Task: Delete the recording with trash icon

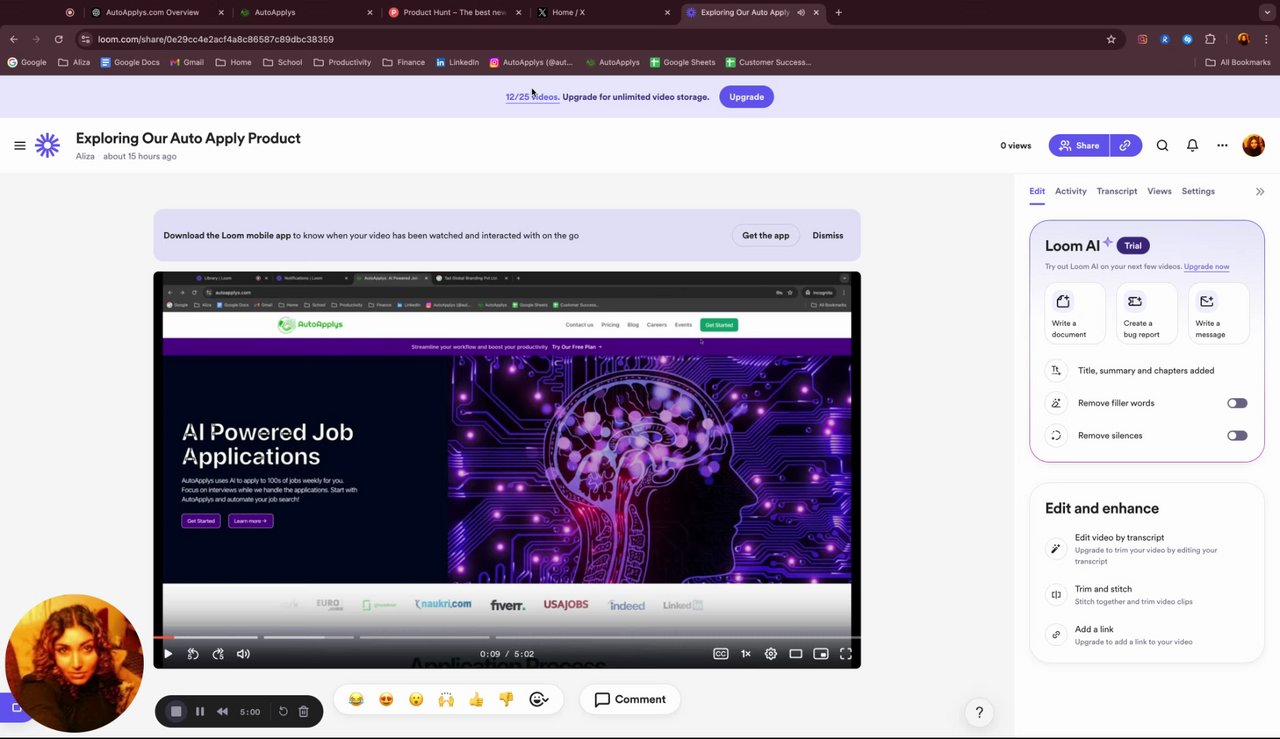Action: point(304,712)
